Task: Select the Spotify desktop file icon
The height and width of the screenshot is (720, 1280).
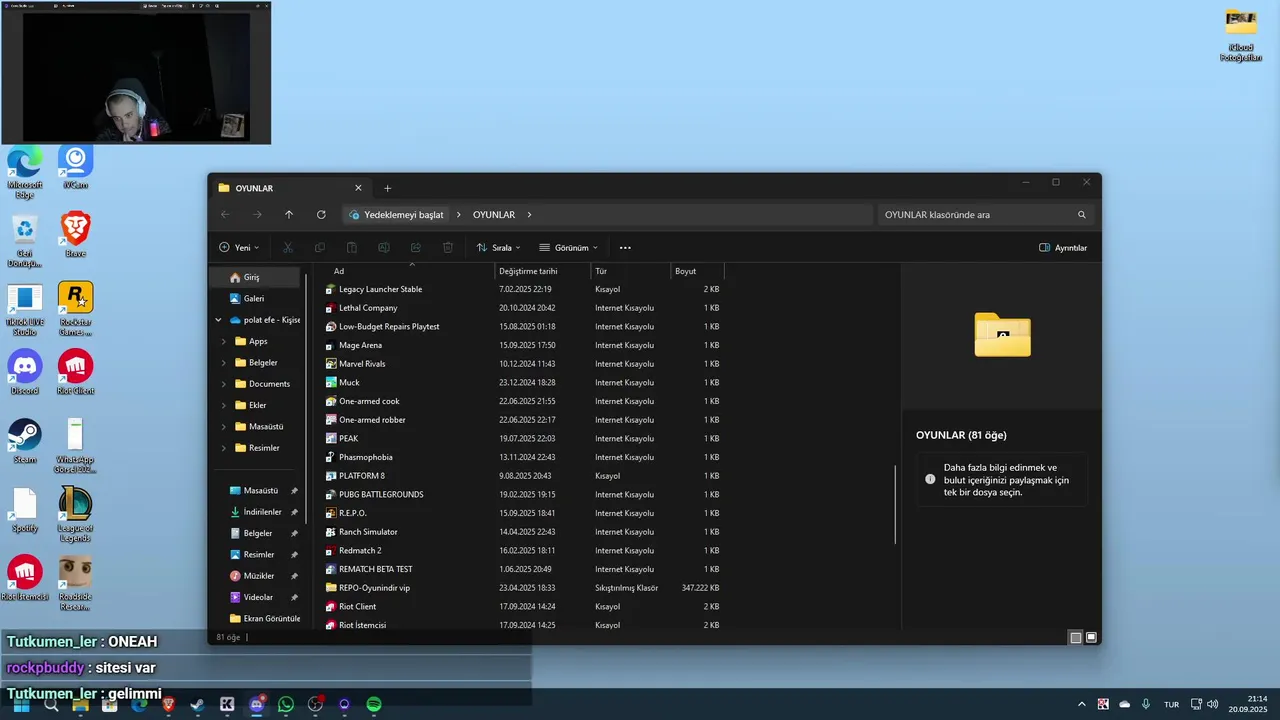Action: click(25, 510)
